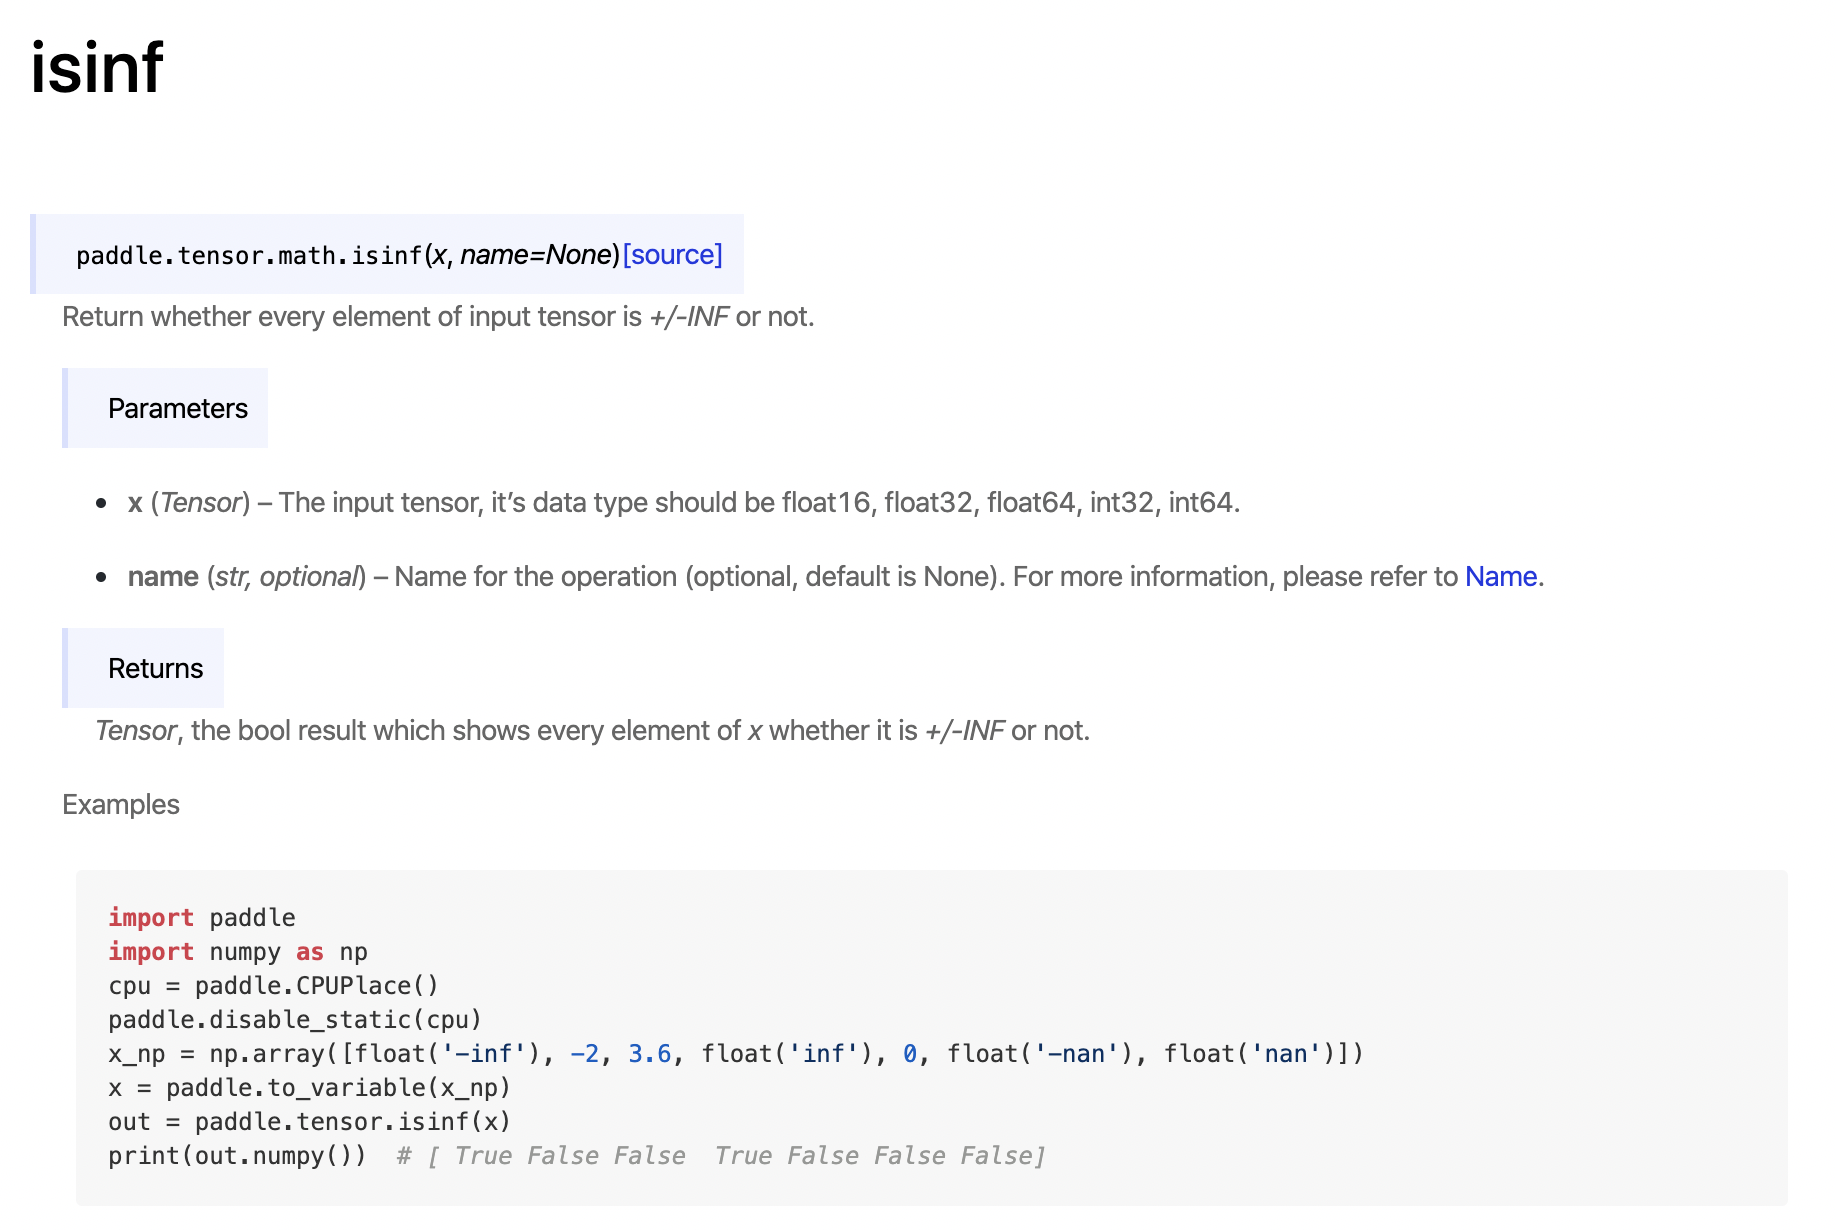This screenshot has width=1836, height=1230.
Task: Click the name (str, optional) parameter entry
Action: pos(836,577)
